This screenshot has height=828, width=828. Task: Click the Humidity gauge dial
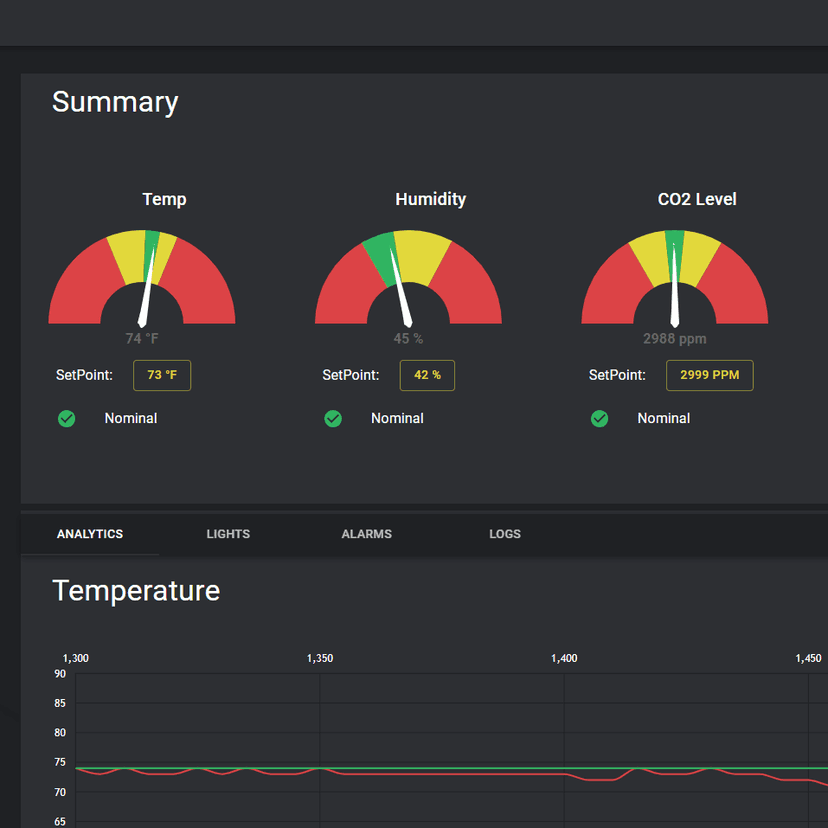point(408,278)
